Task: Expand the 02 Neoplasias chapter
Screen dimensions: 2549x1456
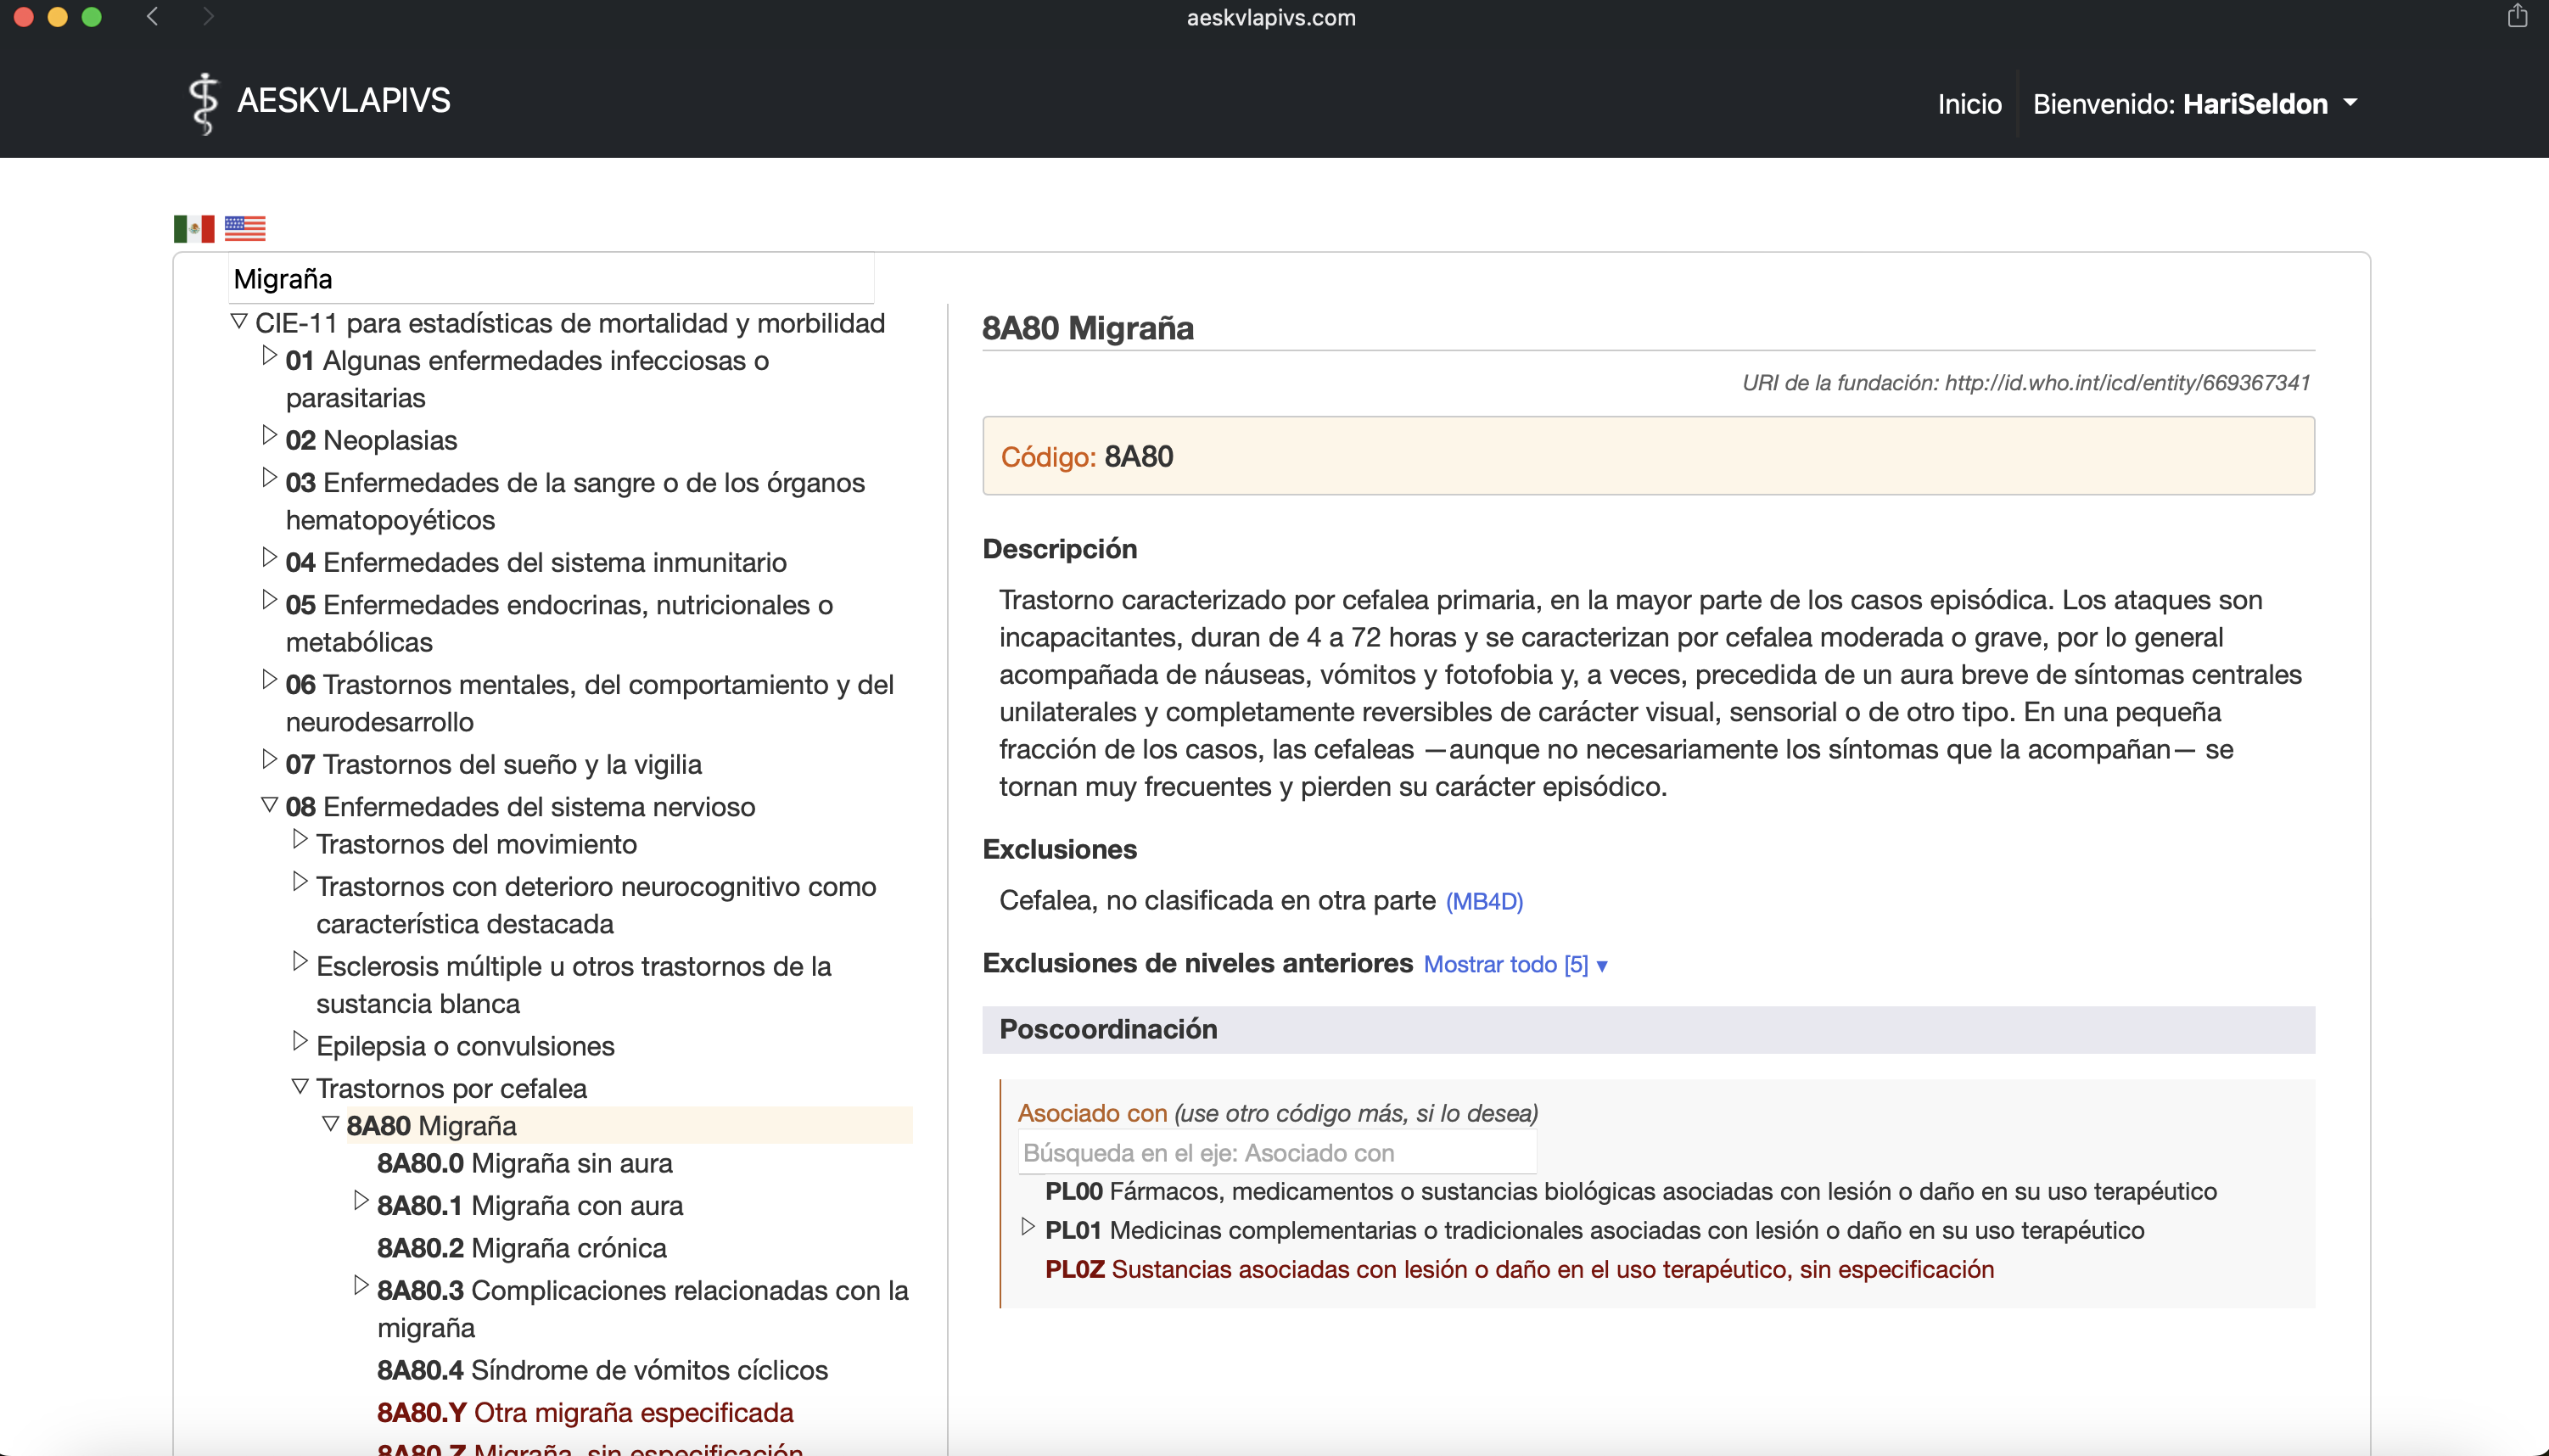Action: tap(269, 435)
